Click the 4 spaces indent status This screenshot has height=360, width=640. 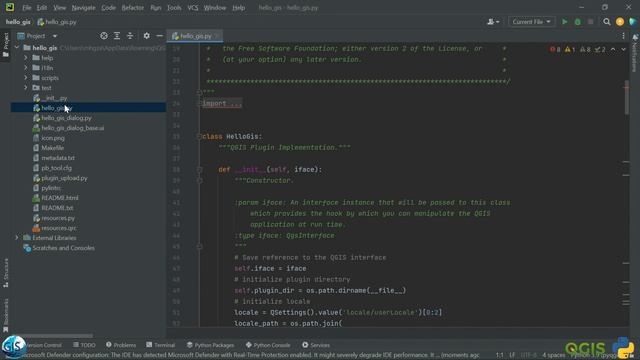click(553, 355)
